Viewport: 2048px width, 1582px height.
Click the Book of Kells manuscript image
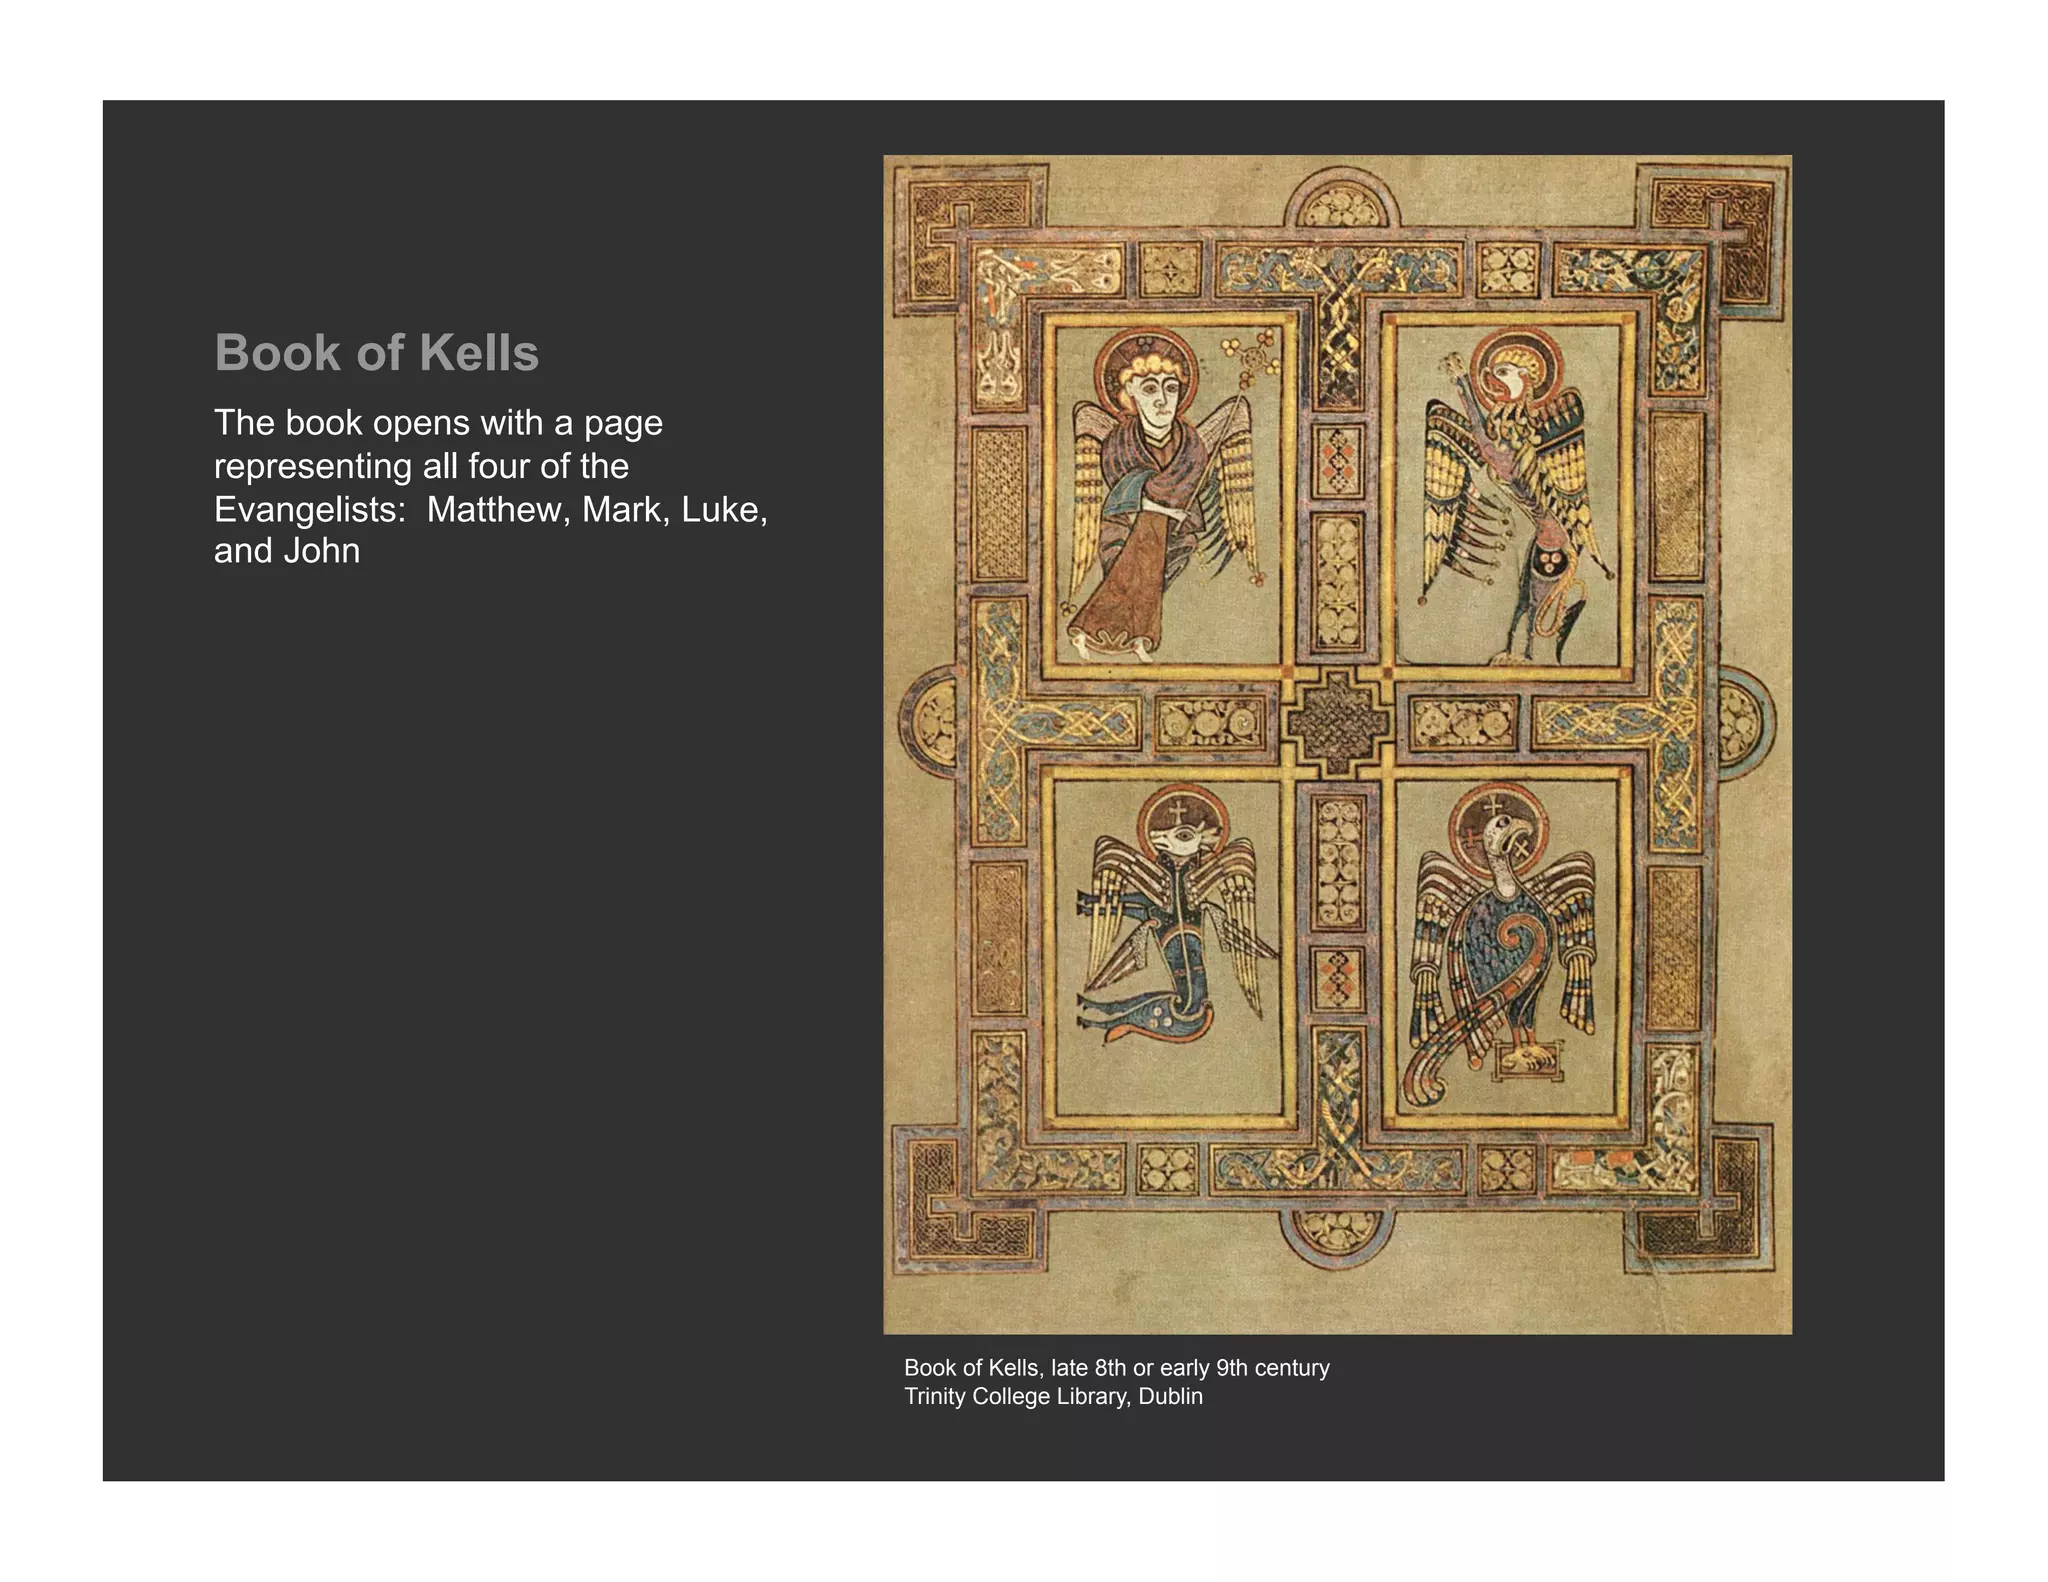click(1337, 744)
